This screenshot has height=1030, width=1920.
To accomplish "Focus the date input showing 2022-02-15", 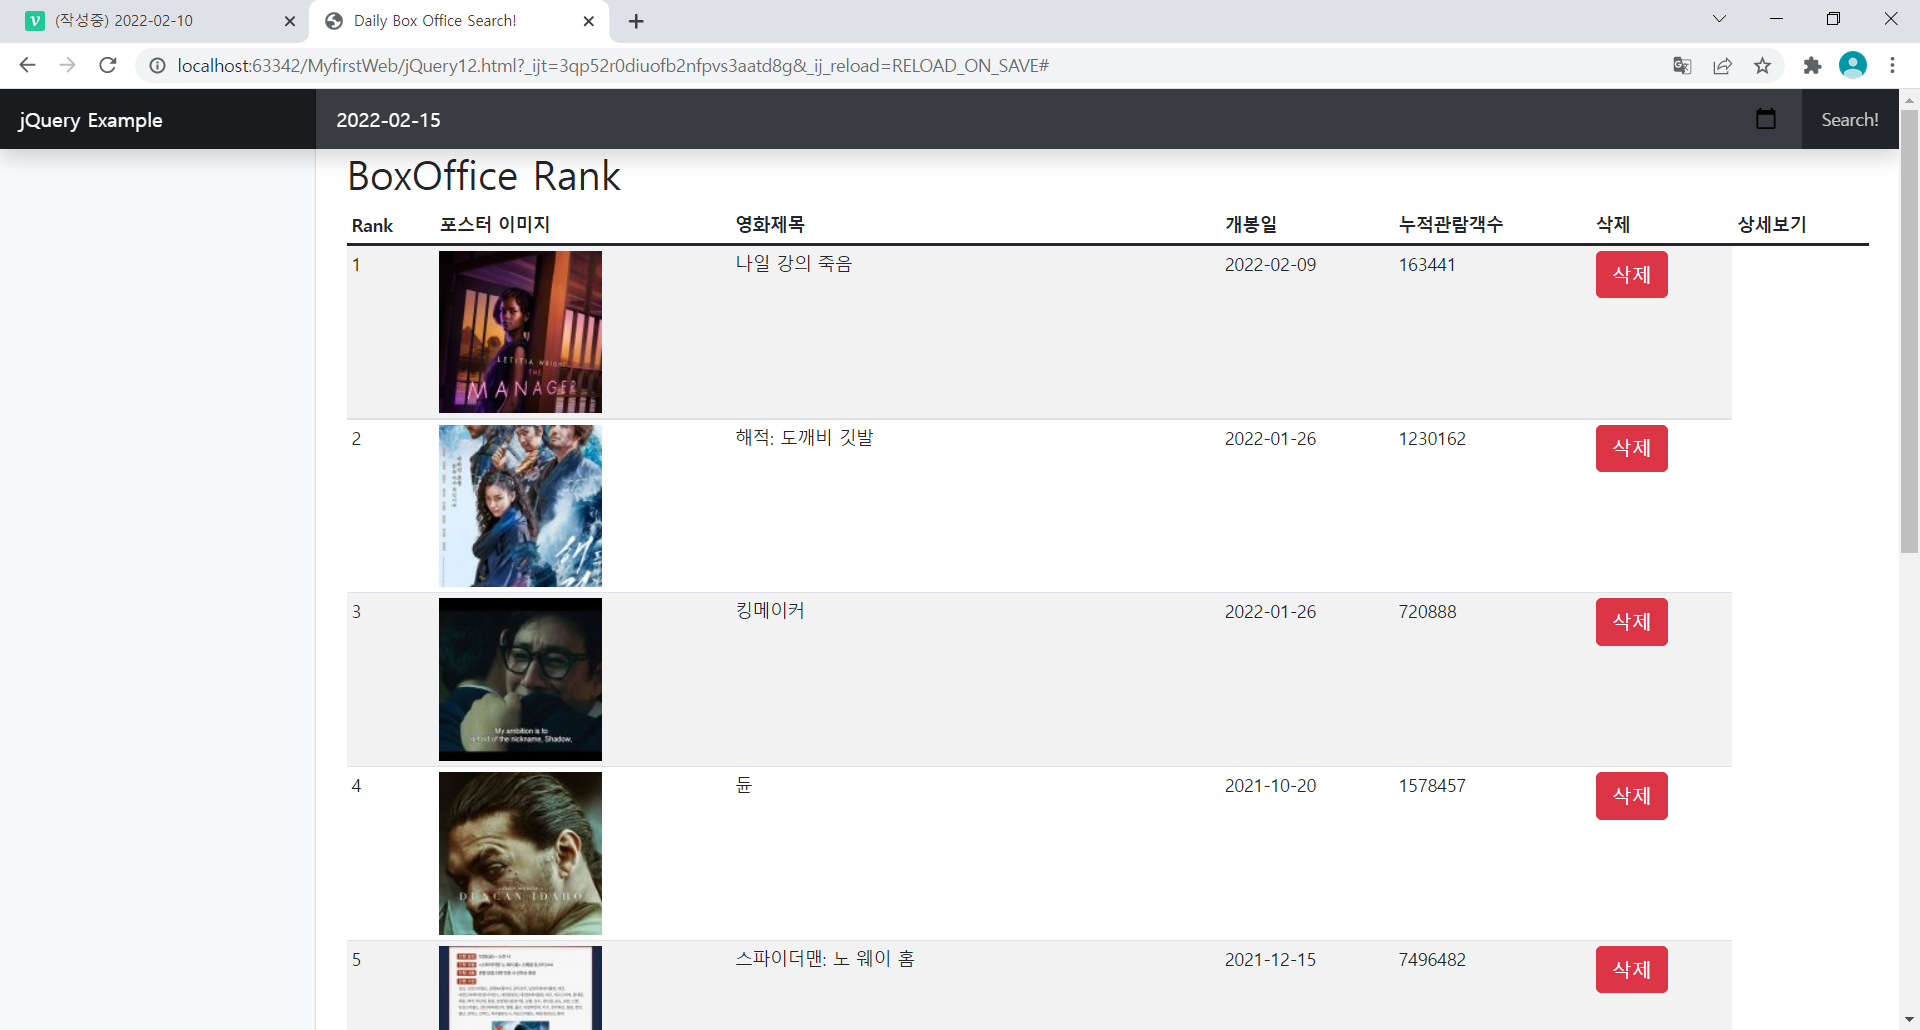I will [1059, 119].
